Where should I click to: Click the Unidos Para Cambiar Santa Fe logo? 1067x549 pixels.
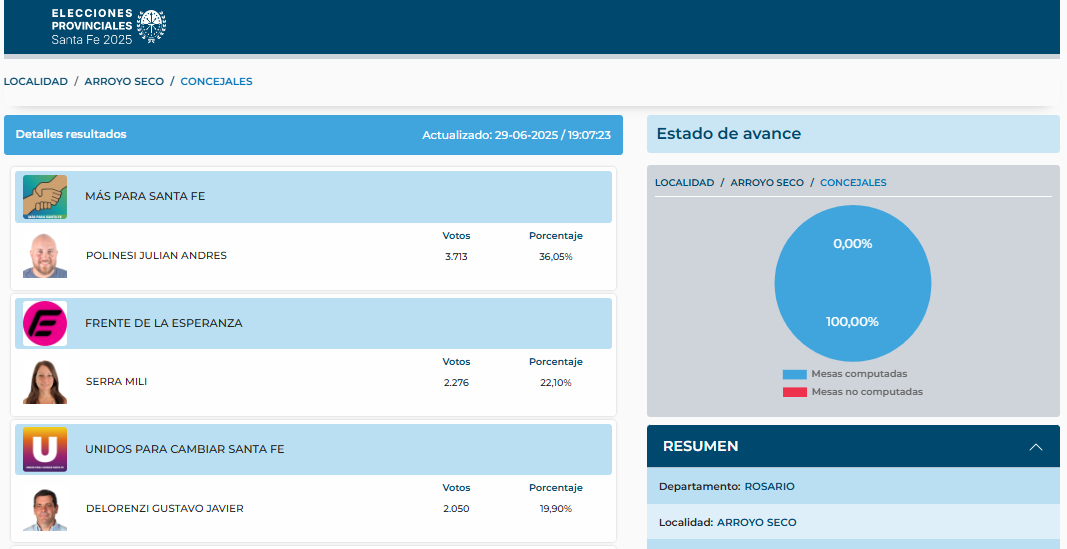[x=45, y=450]
